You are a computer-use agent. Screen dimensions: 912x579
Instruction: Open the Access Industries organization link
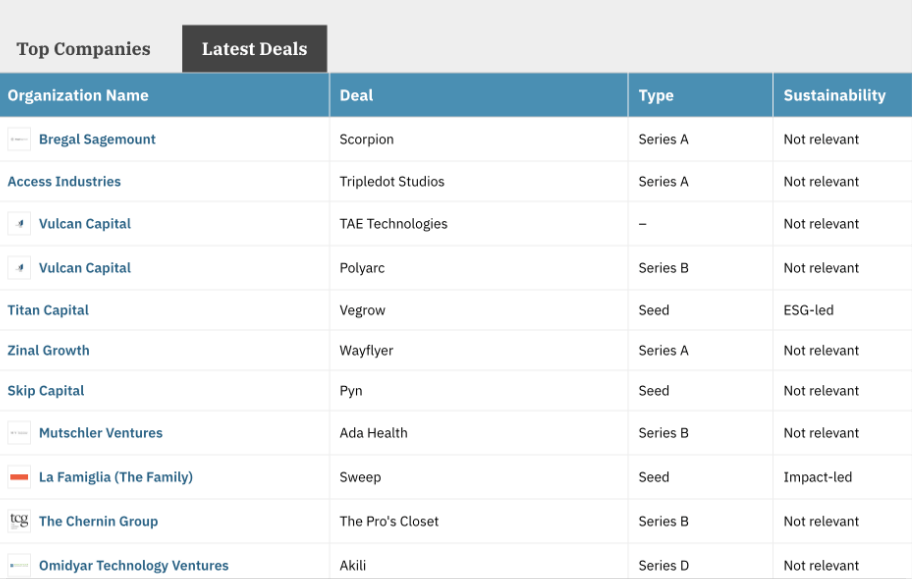(64, 182)
